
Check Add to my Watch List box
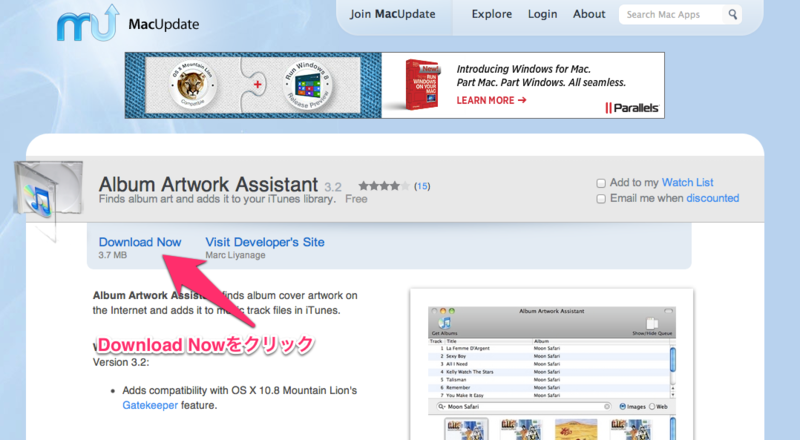click(x=601, y=183)
